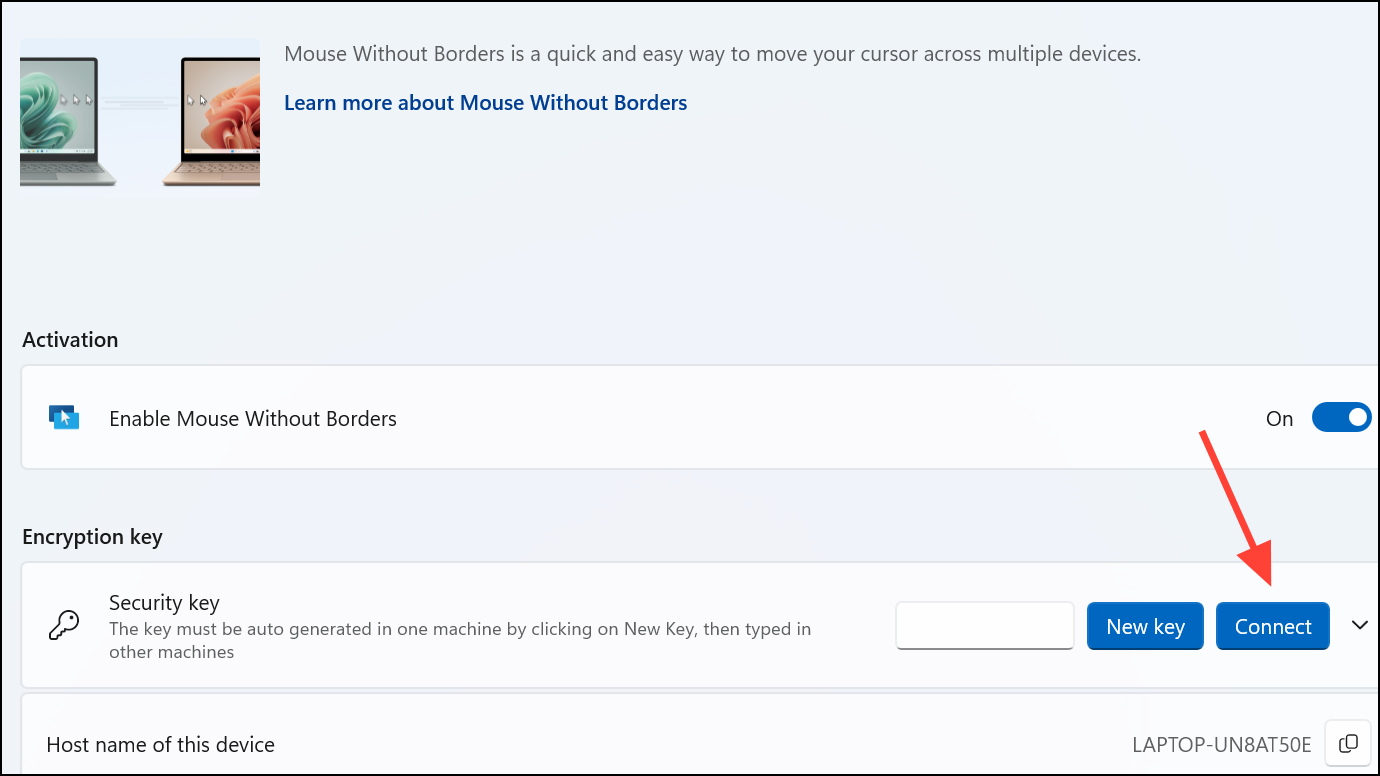Click the Security key description text
This screenshot has width=1380, height=776.
click(460, 640)
